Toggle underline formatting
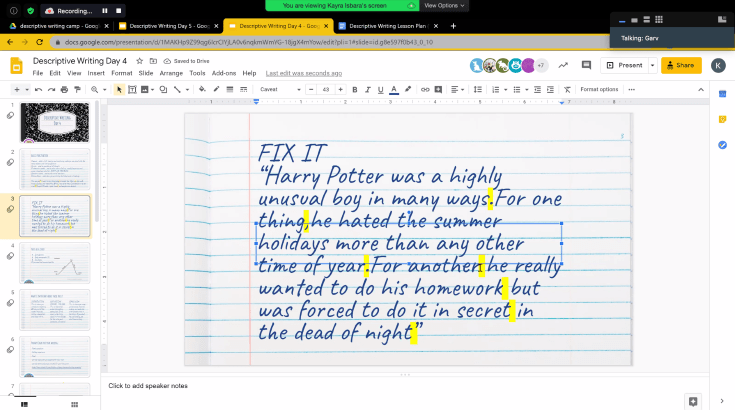The height and width of the screenshot is (410, 735). (379, 89)
